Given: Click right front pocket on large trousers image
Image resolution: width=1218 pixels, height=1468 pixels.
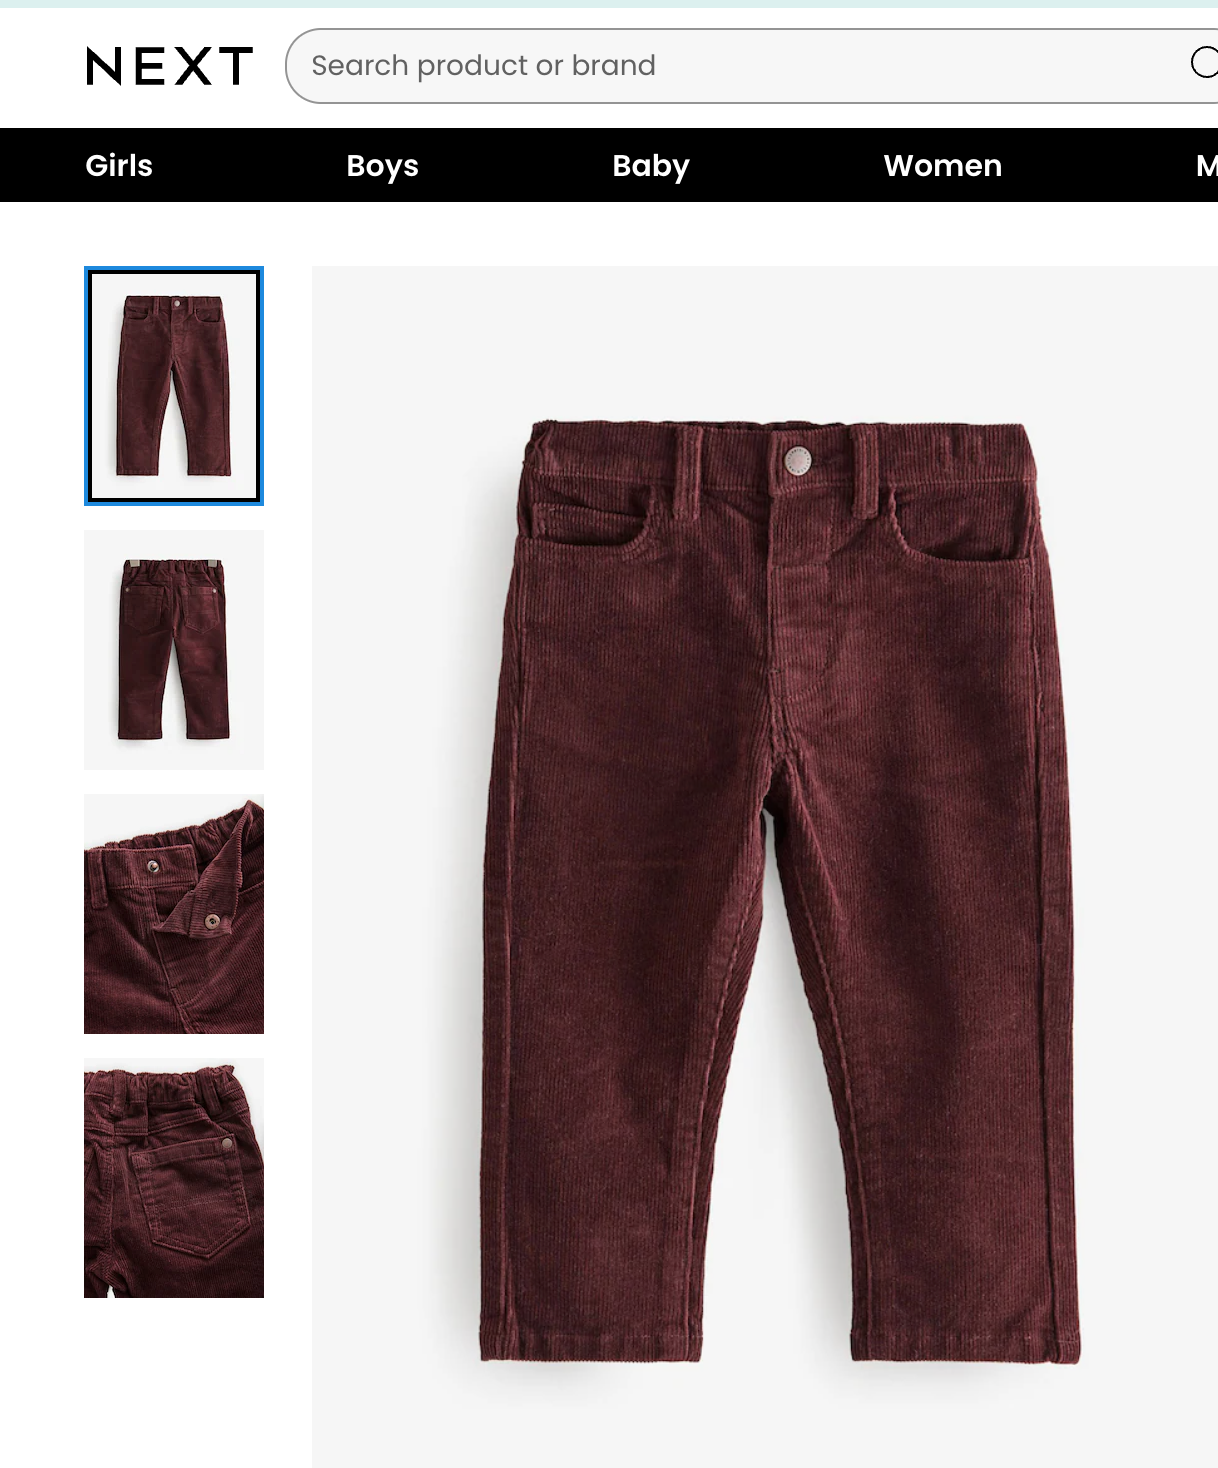Looking at the screenshot, I should [962, 522].
